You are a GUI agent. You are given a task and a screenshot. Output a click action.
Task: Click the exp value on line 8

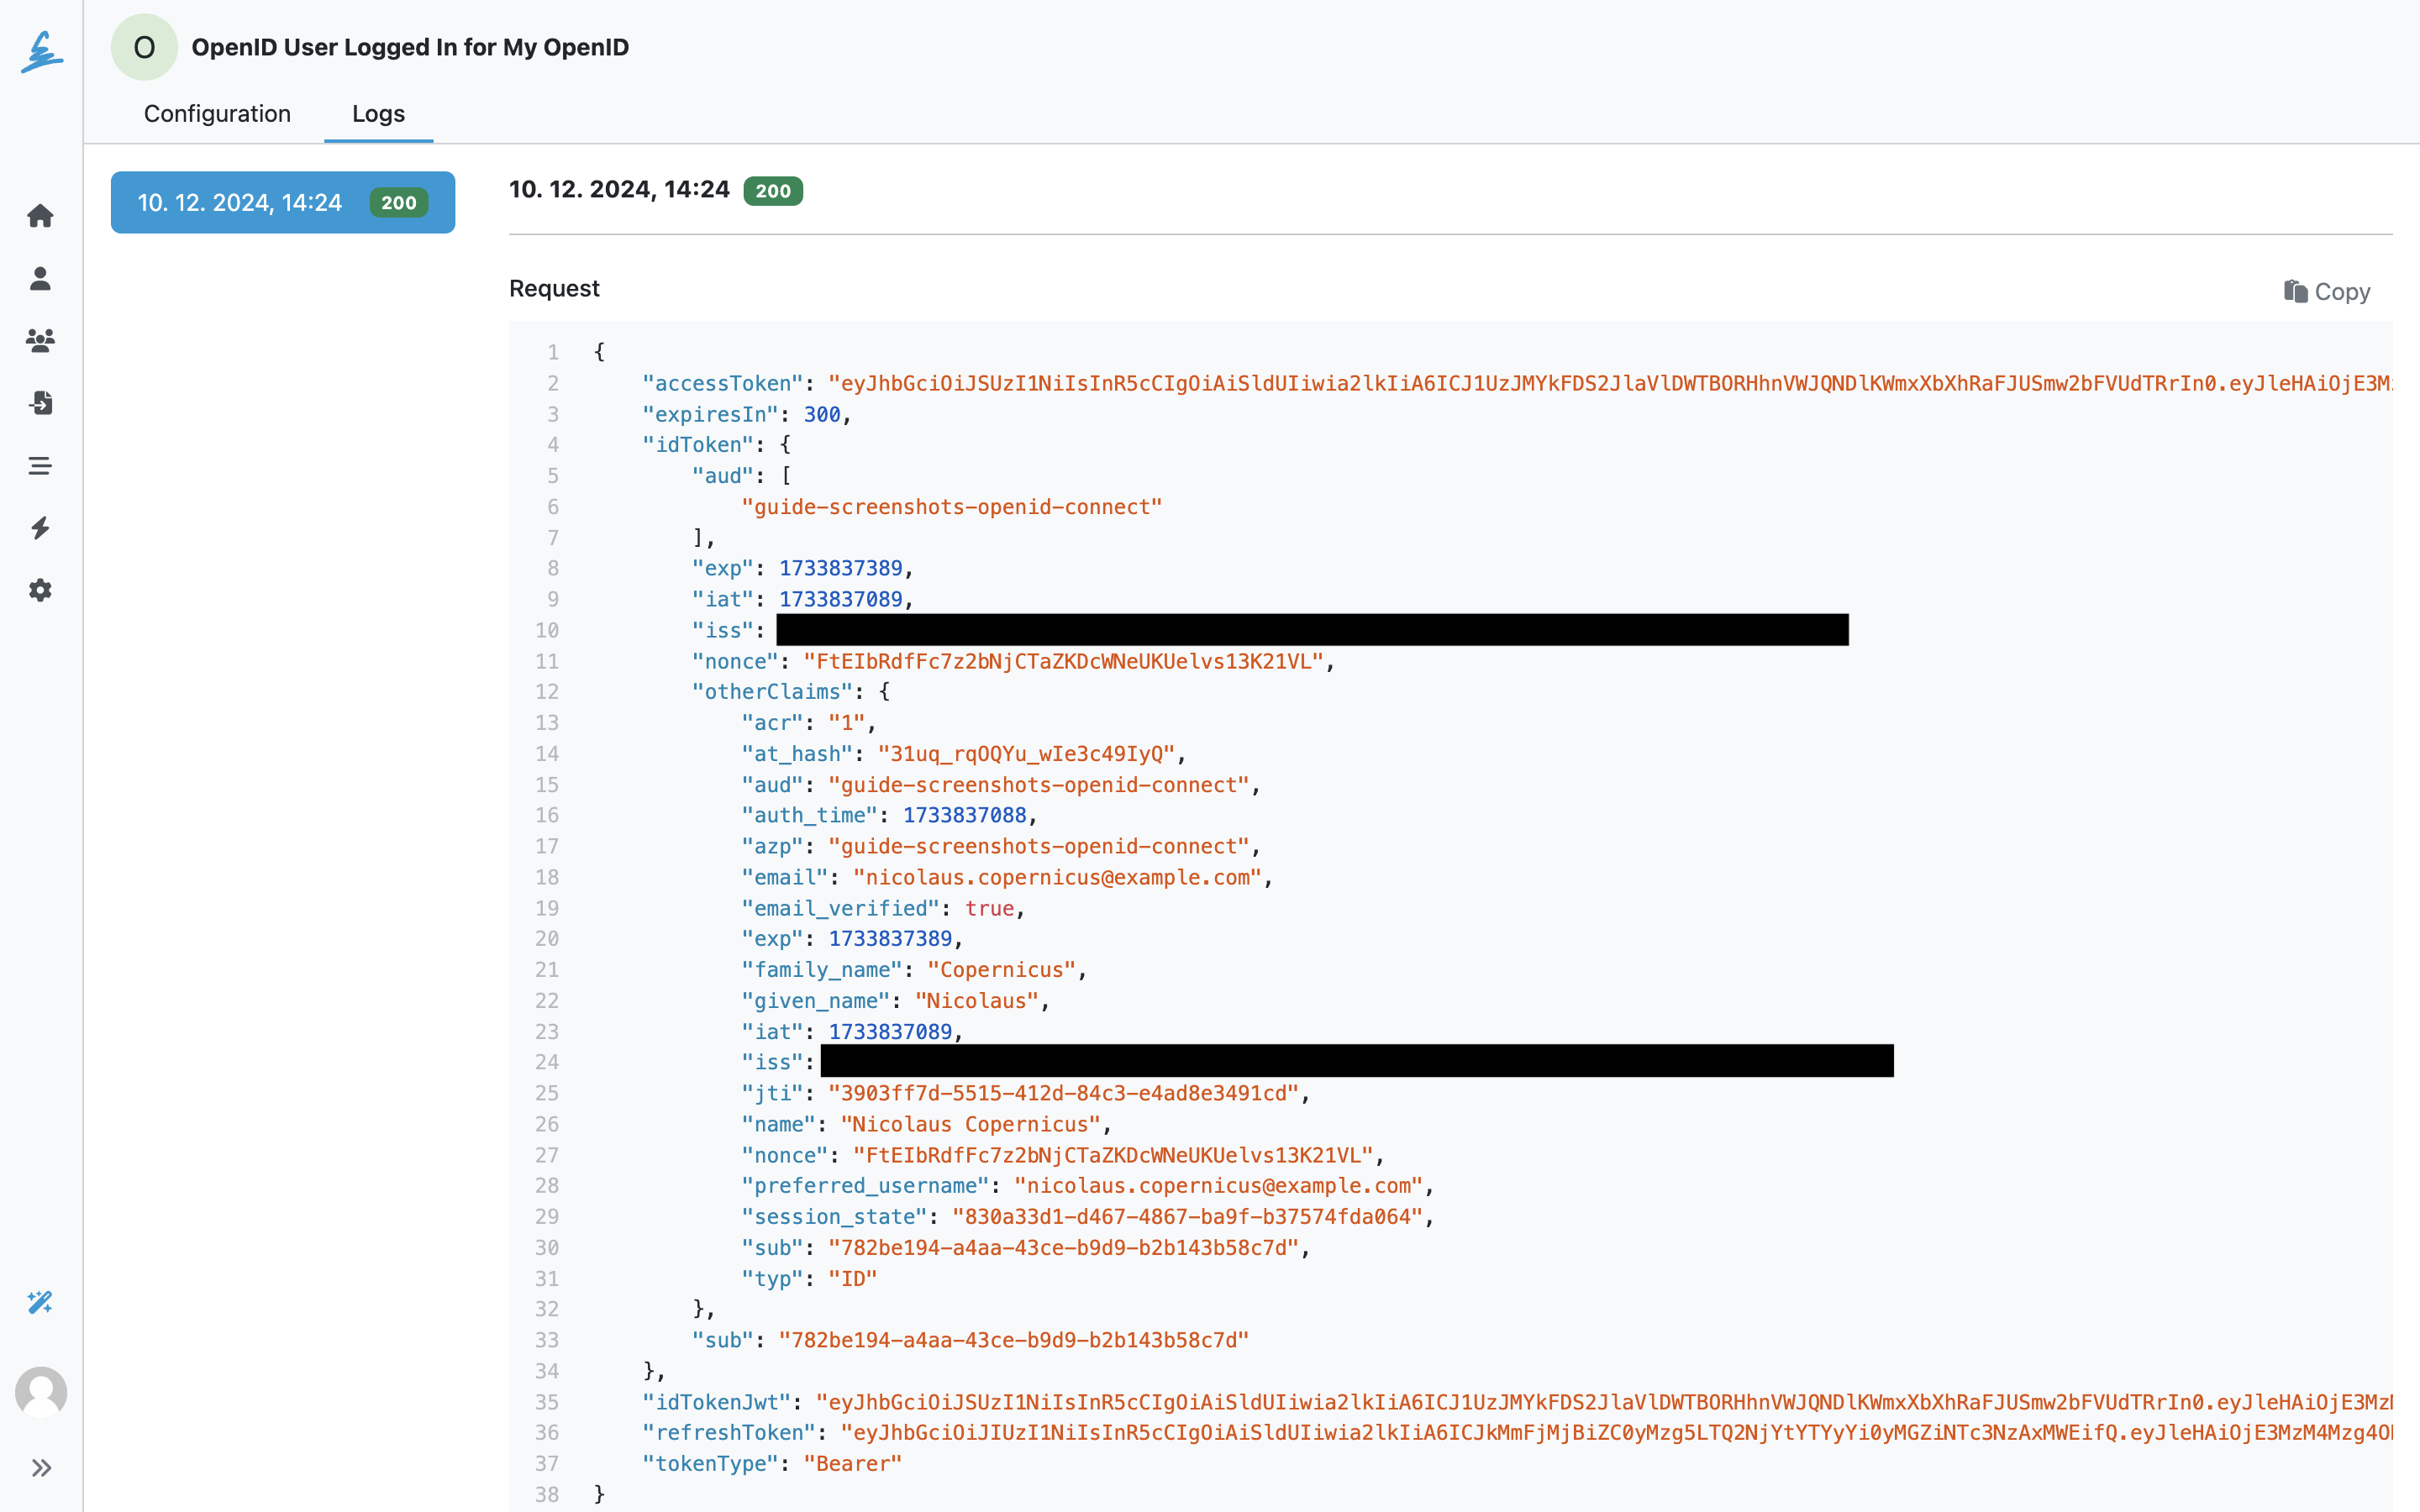pos(840,568)
